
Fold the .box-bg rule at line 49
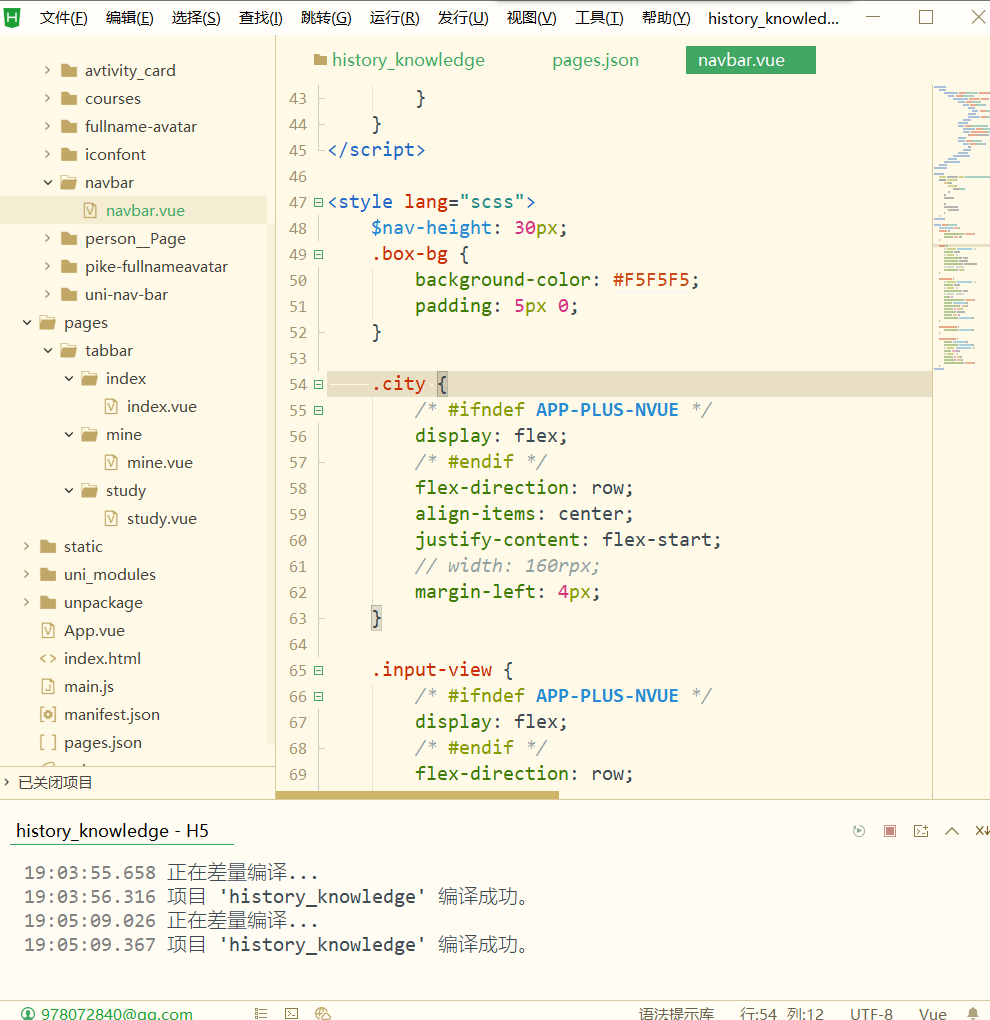click(x=319, y=254)
